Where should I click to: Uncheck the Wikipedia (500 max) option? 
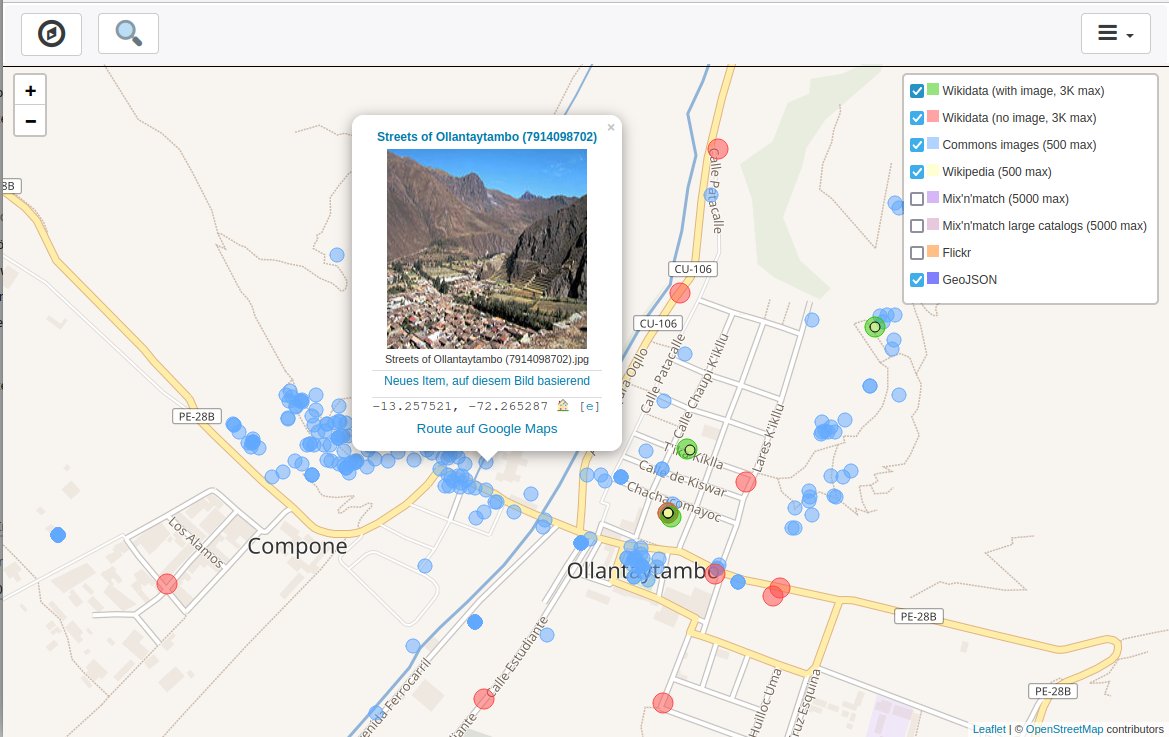click(917, 172)
